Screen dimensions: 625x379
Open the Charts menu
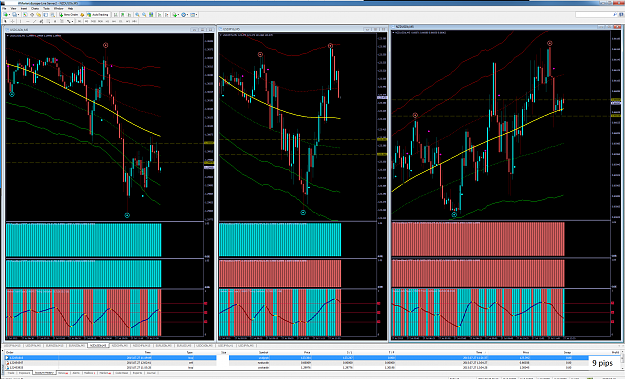(x=35, y=8)
